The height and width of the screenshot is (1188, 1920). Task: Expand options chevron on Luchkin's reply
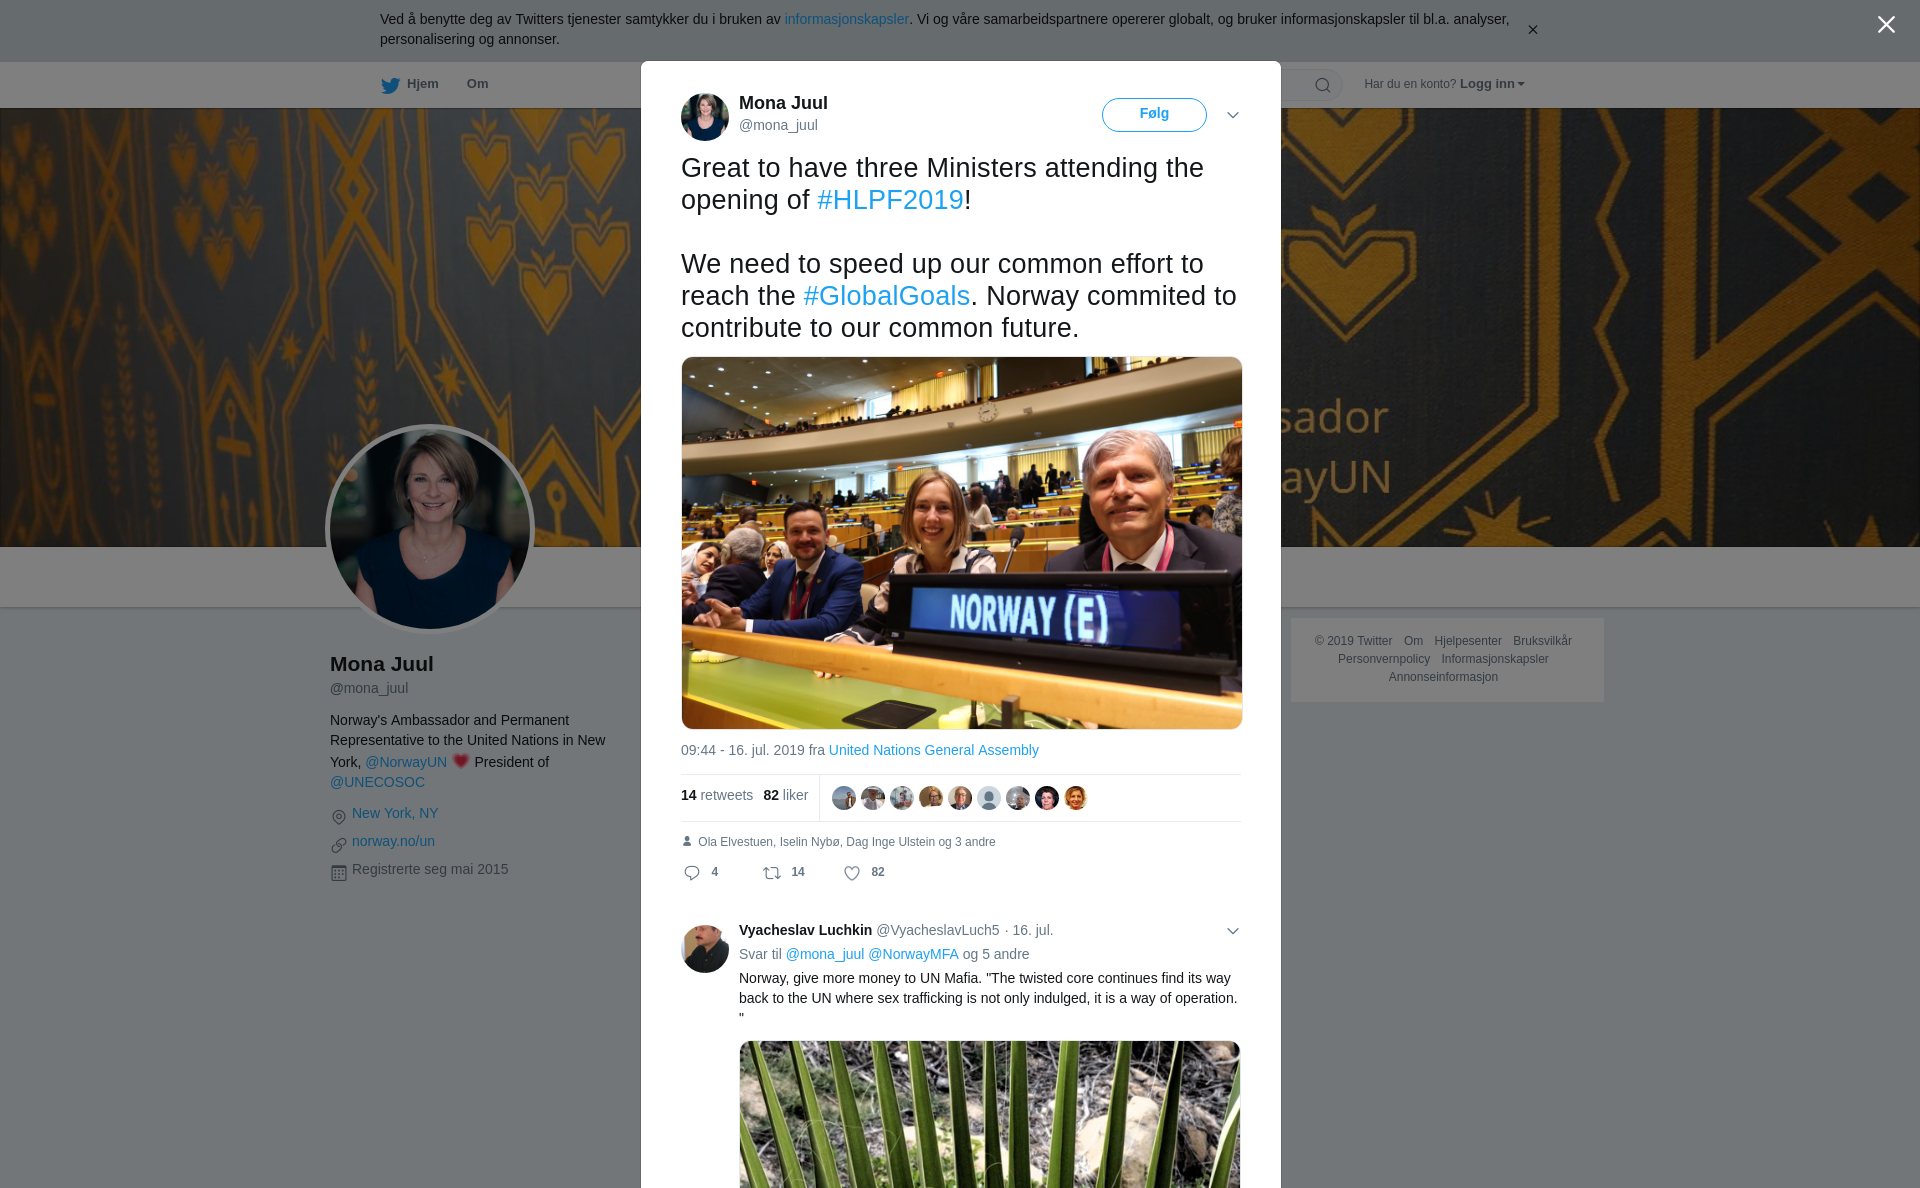pos(1233,931)
